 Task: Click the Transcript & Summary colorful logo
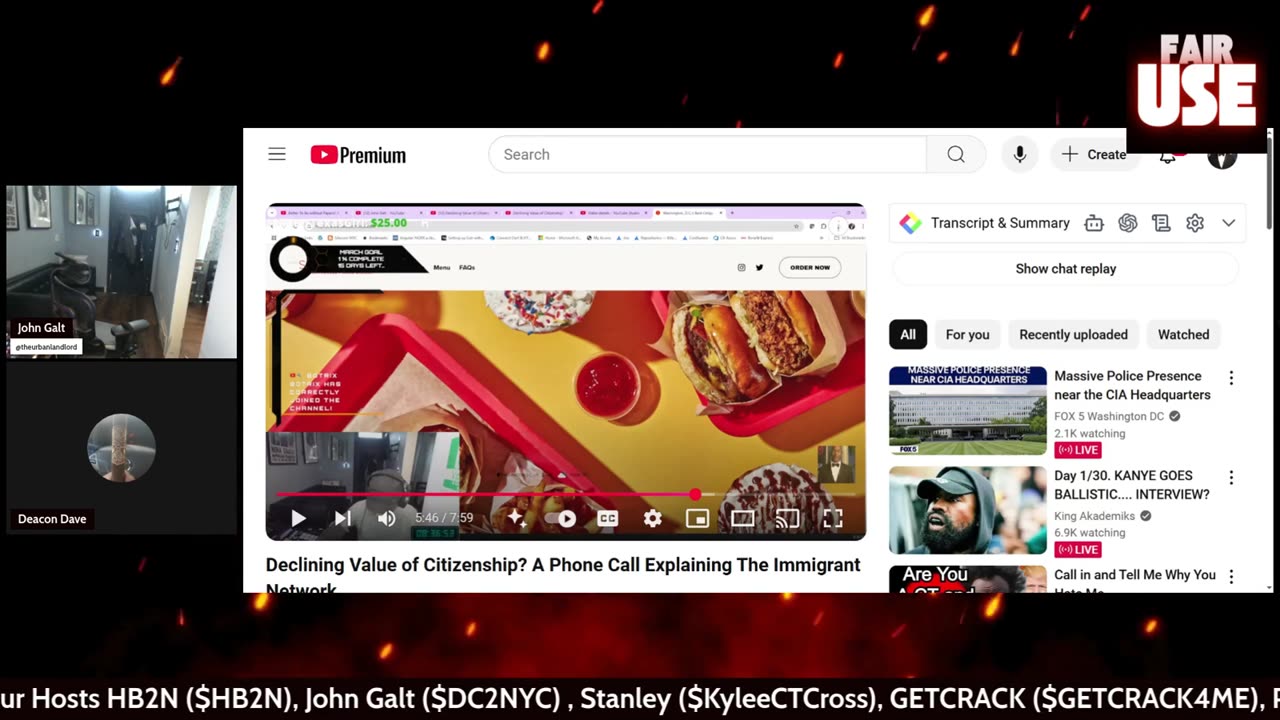click(910, 223)
